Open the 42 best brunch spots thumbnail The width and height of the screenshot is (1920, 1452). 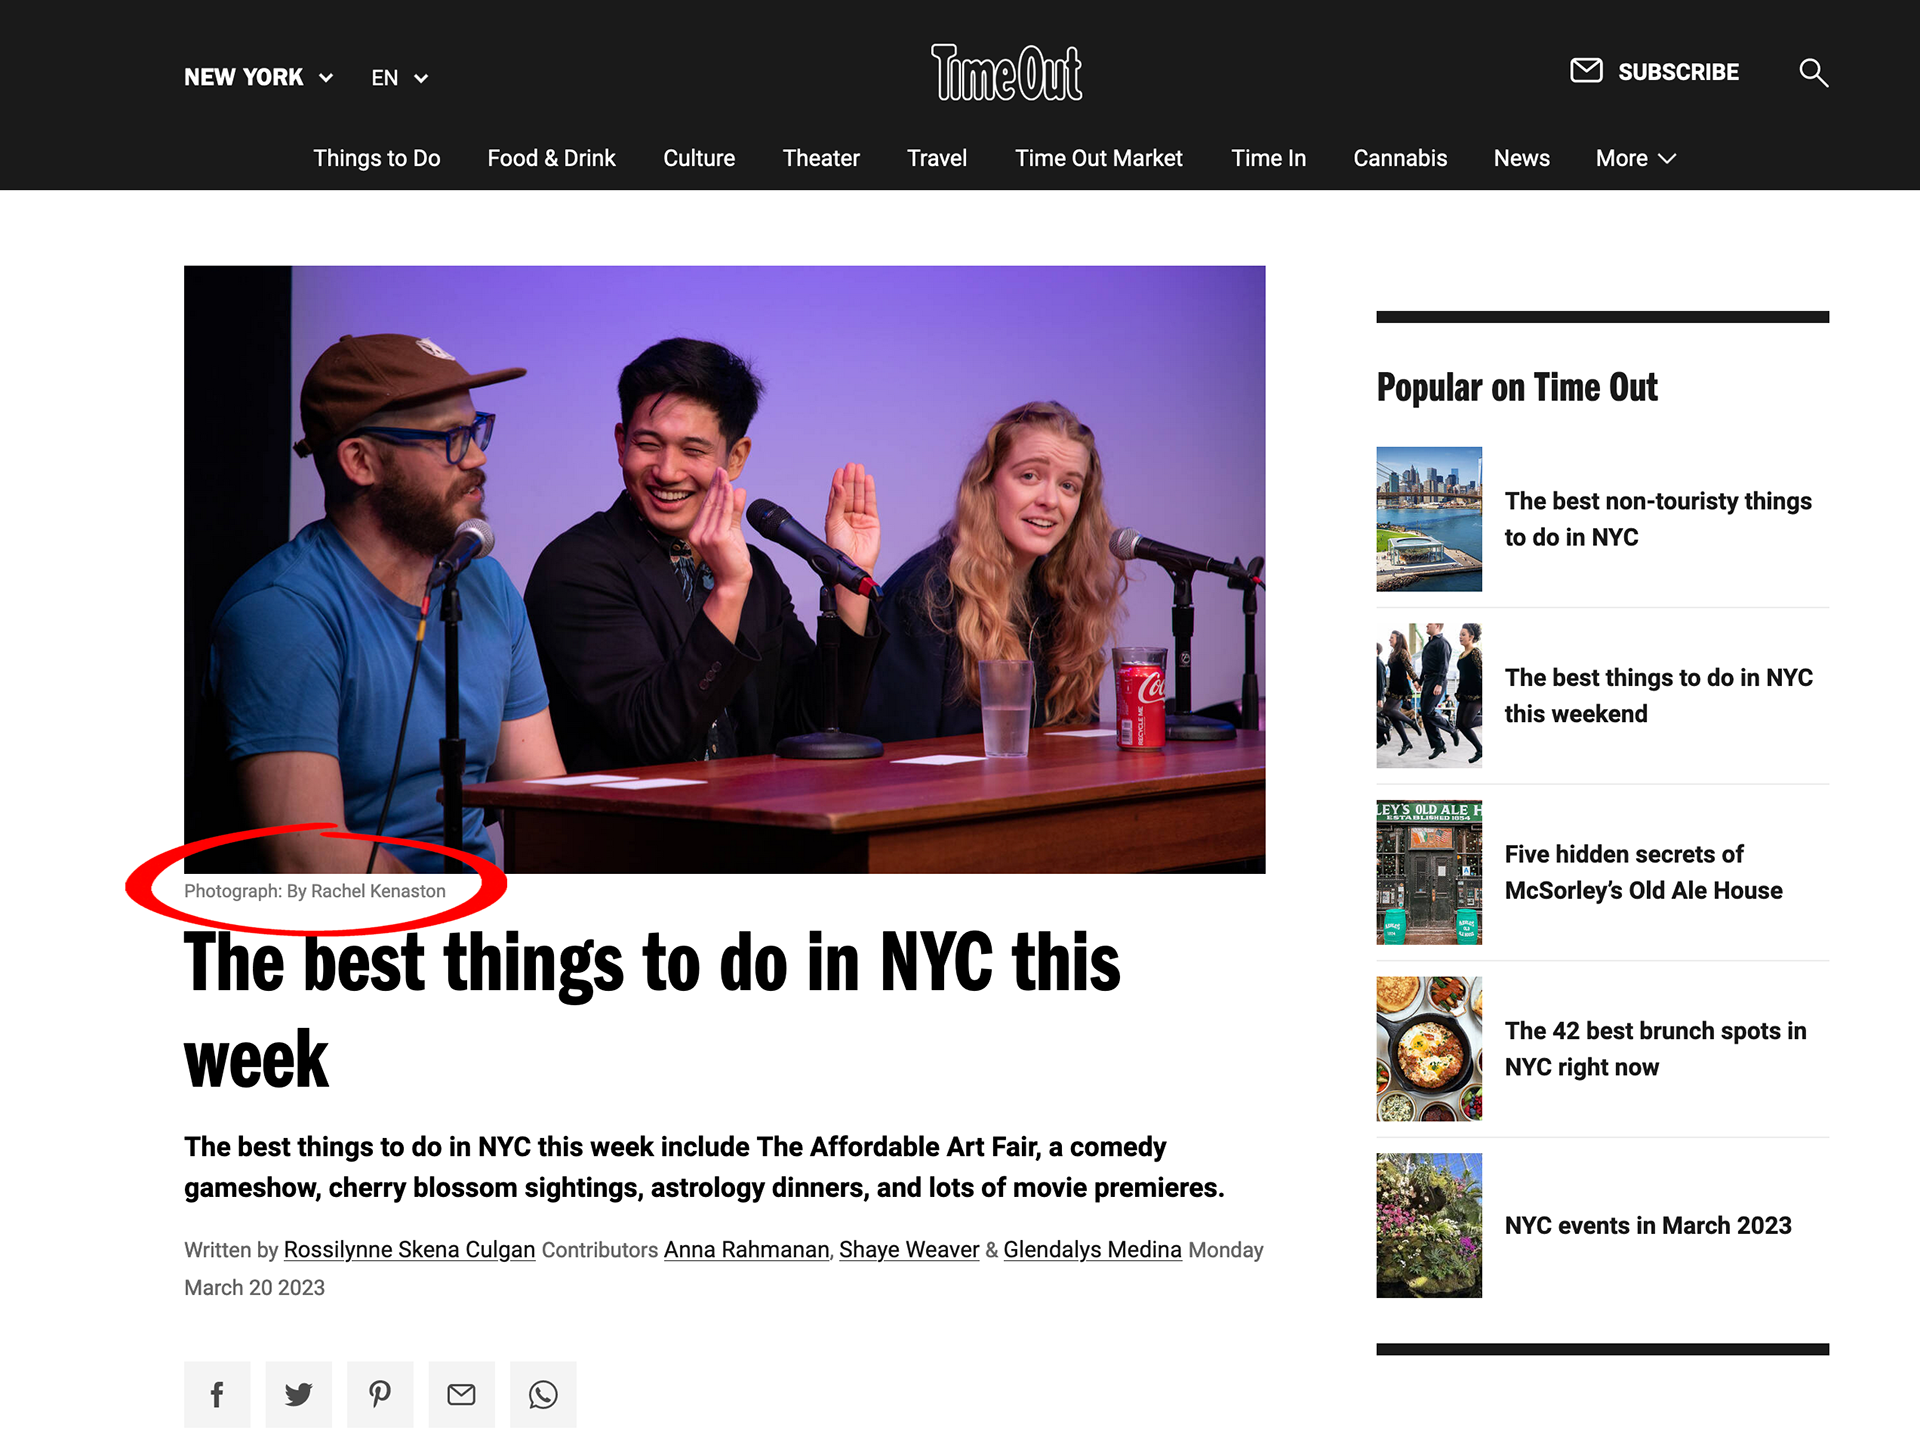click(1428, 1049)
